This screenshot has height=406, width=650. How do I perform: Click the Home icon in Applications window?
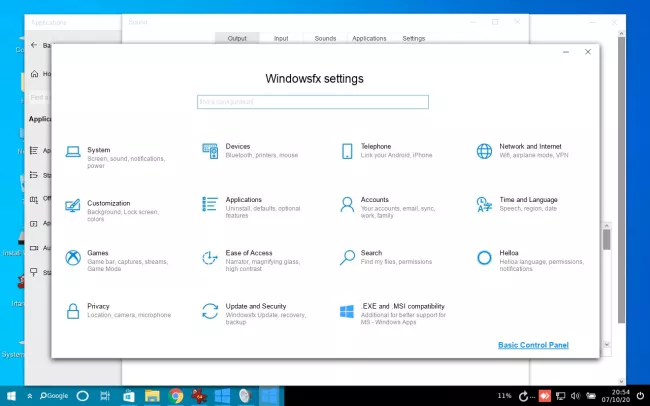[x=34, y=74]
